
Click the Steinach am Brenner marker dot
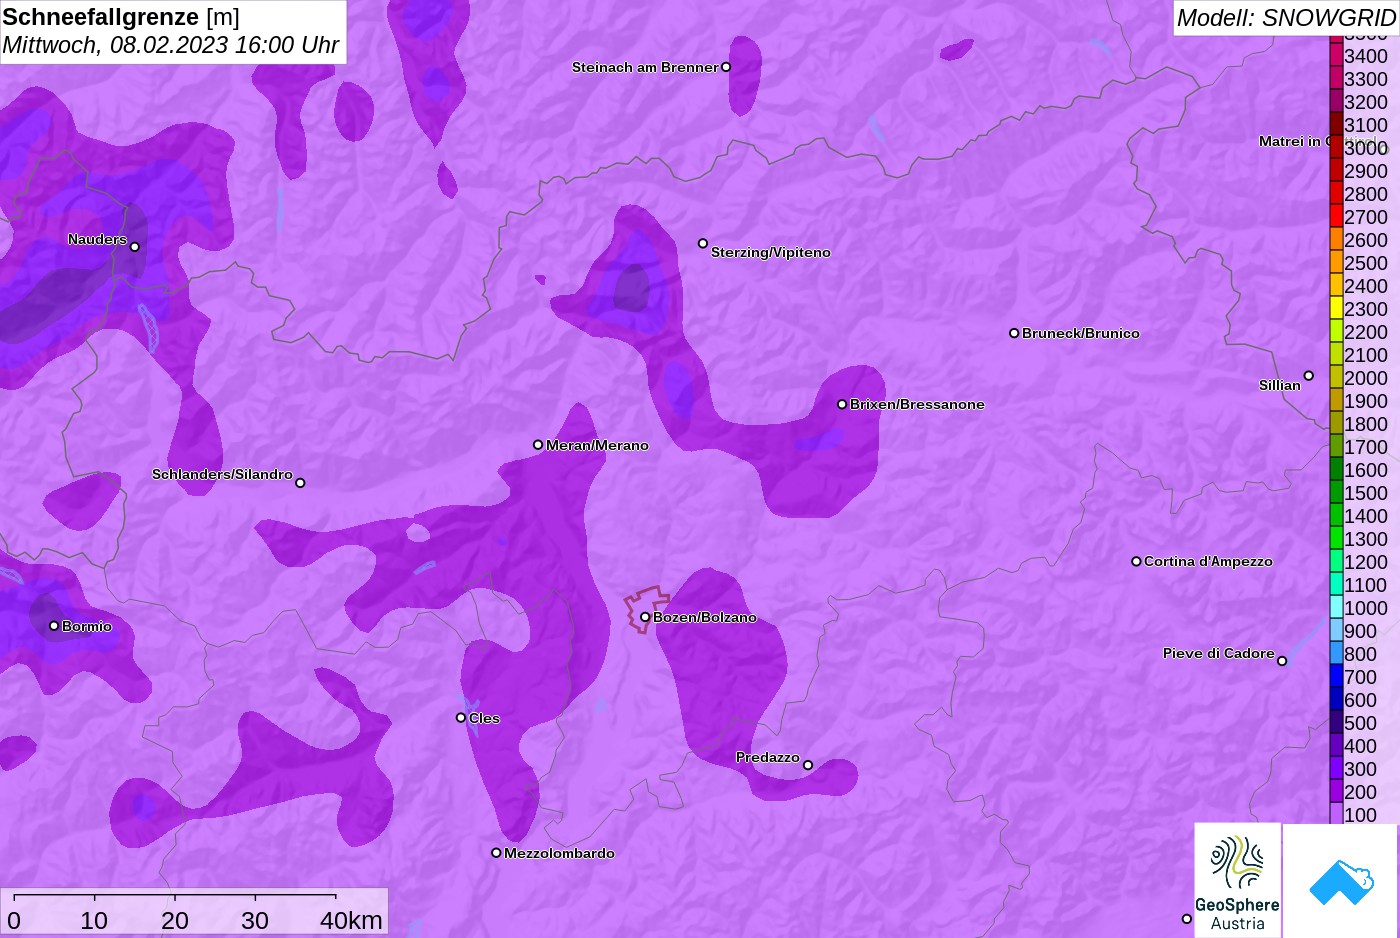726,67
